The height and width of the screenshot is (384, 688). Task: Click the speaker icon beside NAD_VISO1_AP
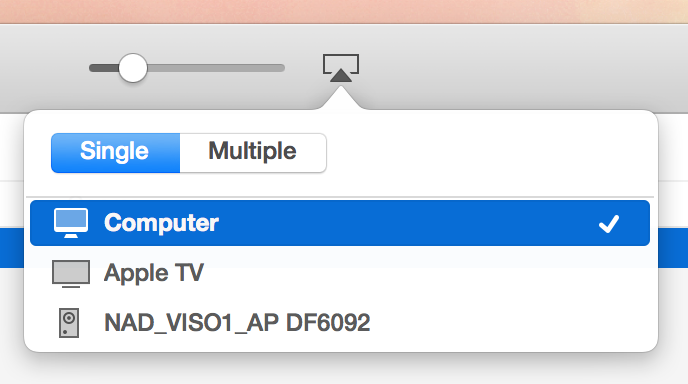[x=69, y=323]
